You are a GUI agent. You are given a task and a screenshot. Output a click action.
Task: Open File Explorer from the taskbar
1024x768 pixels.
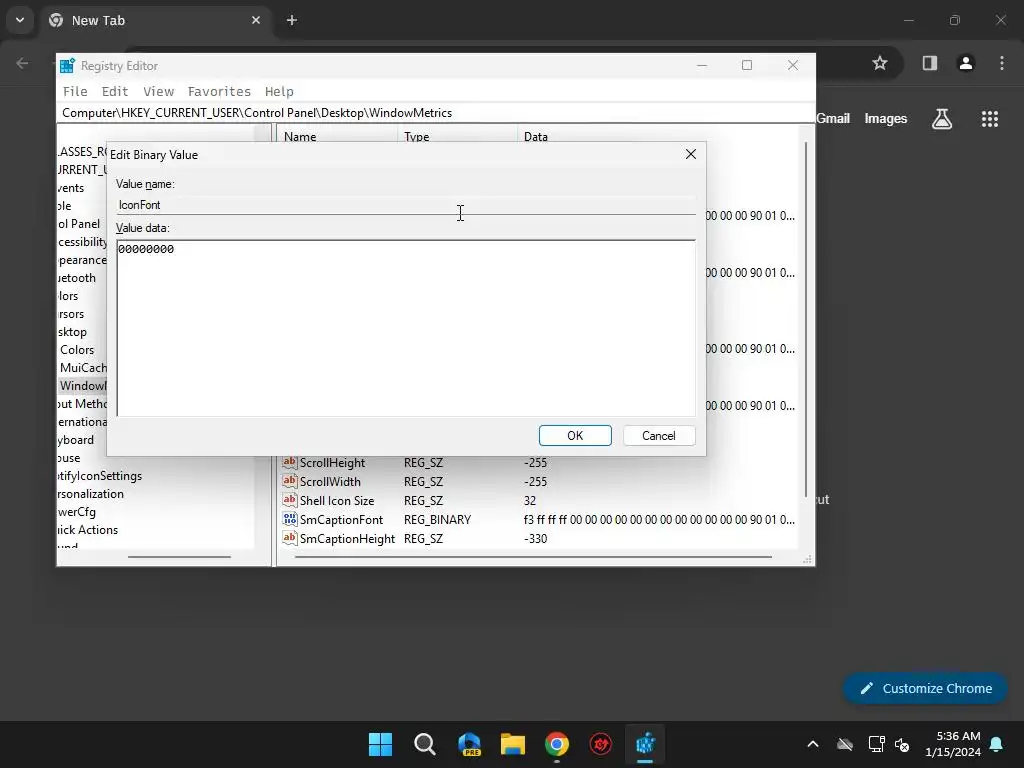tap(513, 744)
